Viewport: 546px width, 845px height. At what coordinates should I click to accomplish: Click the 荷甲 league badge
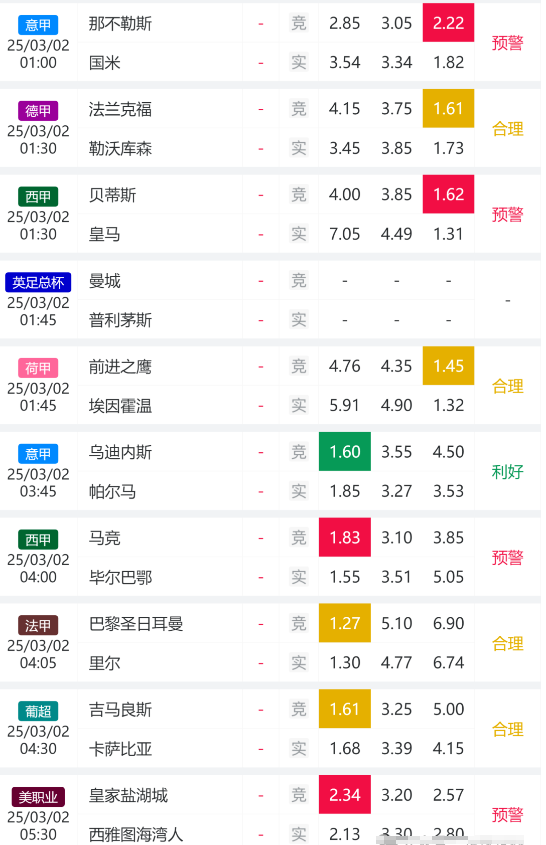pyautogui.click(x=38, y=368)
